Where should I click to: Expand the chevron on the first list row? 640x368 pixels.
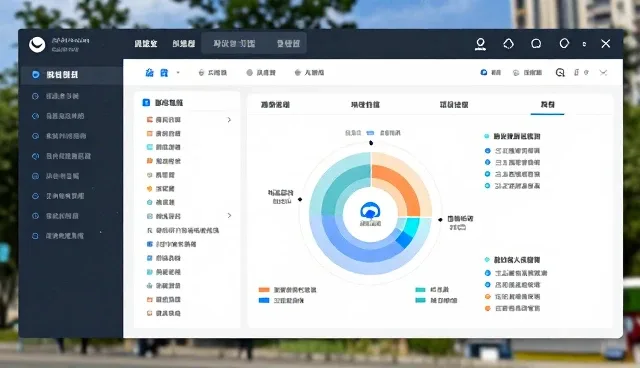click(x=229, y=120)
